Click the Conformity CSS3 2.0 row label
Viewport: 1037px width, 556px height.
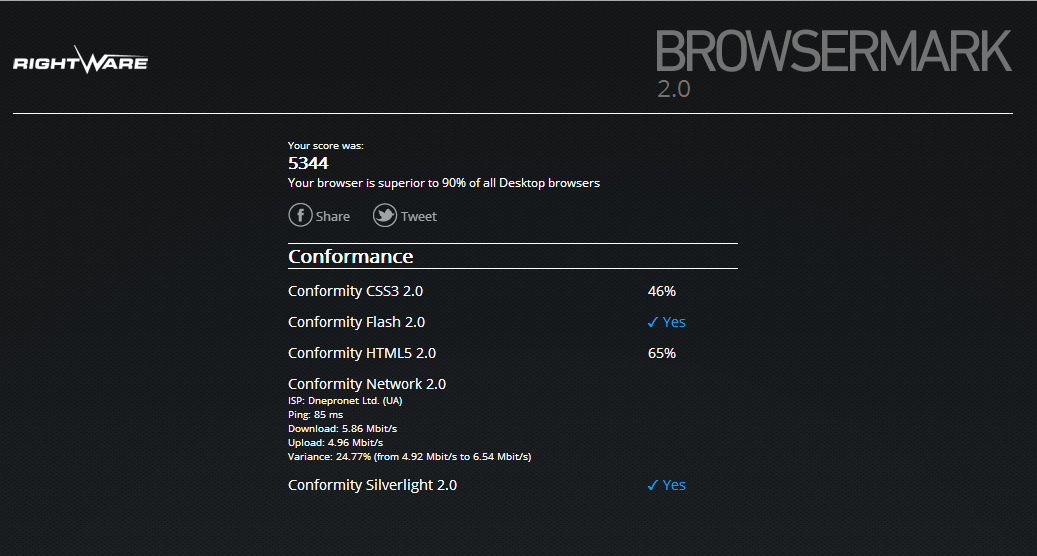coord(355,291)
